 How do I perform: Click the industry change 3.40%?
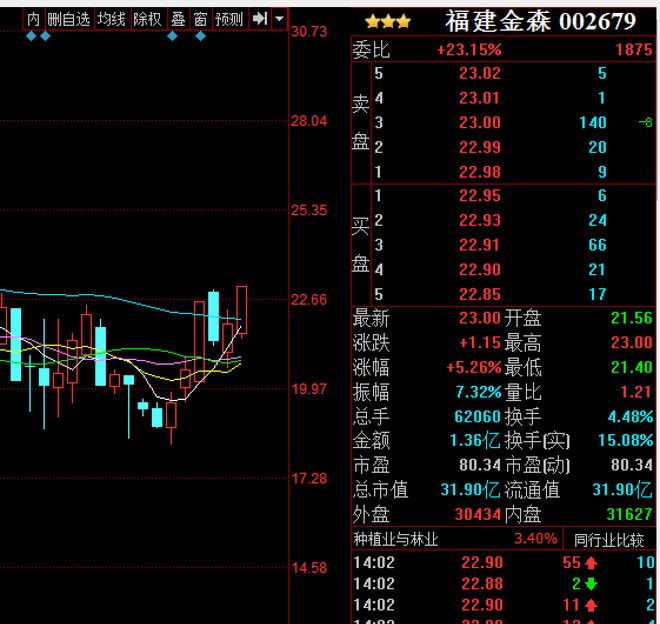pyautogui.click(x=536, y=539)
